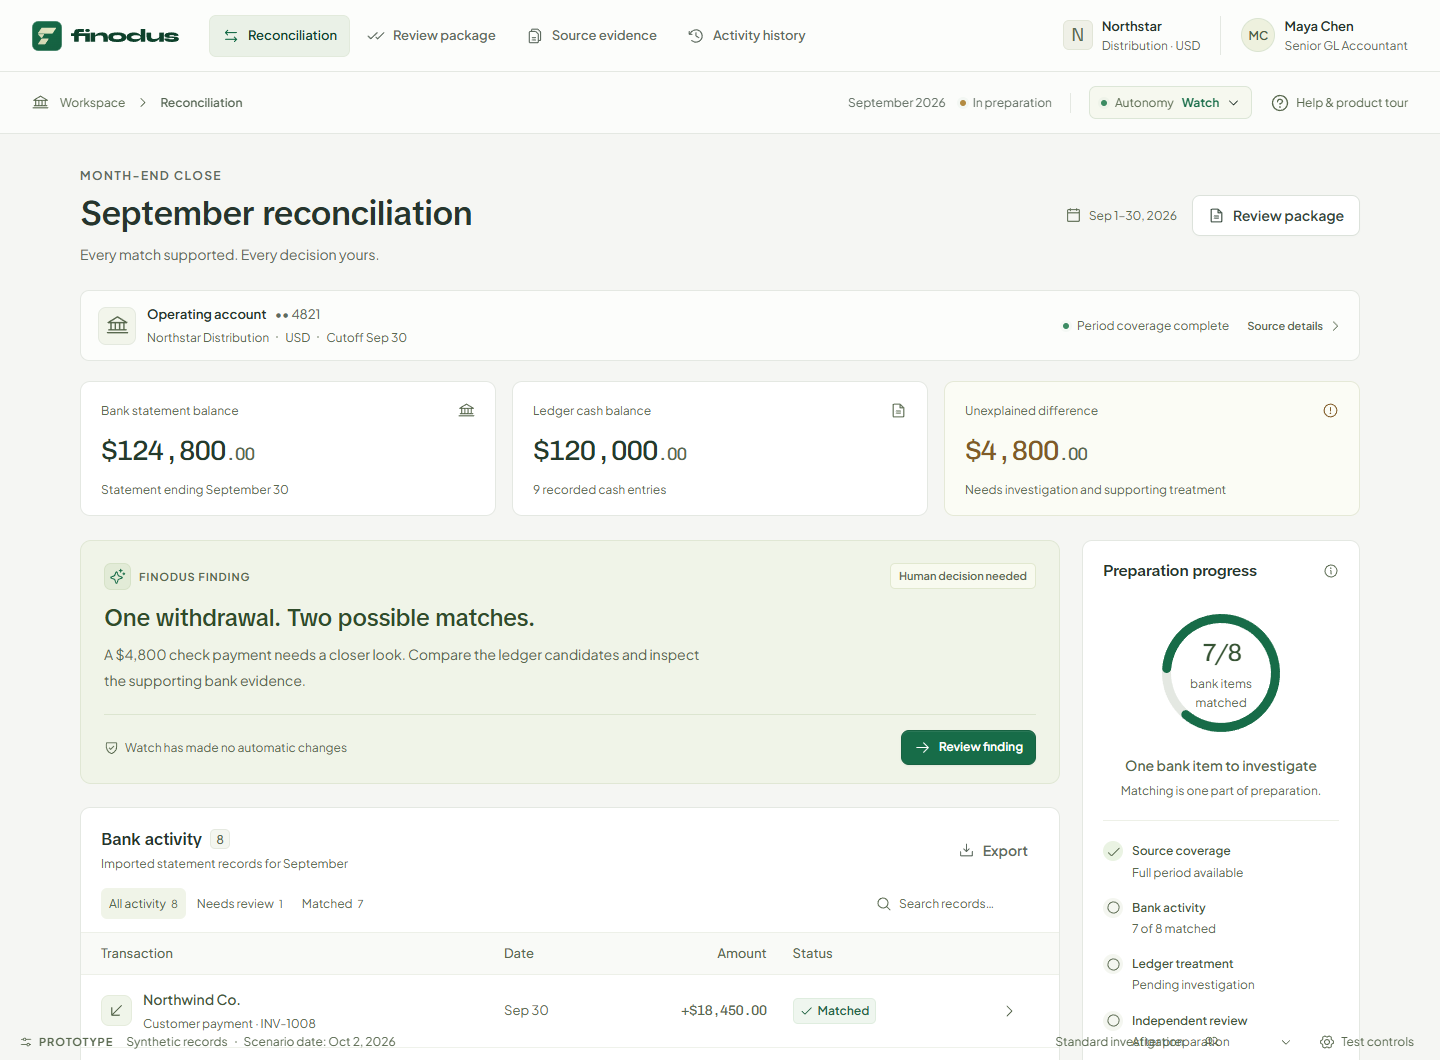Open the Review package tab

pyautogui.click(x=432, y=36)
